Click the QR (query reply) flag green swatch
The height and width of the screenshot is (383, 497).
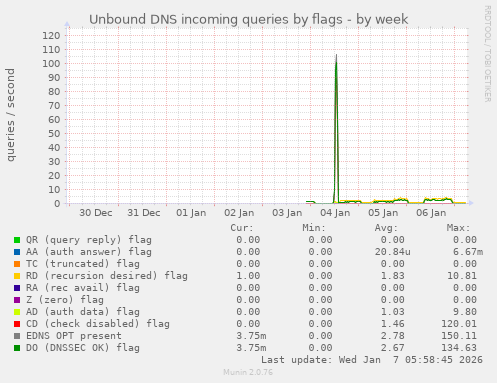point(17,240)
